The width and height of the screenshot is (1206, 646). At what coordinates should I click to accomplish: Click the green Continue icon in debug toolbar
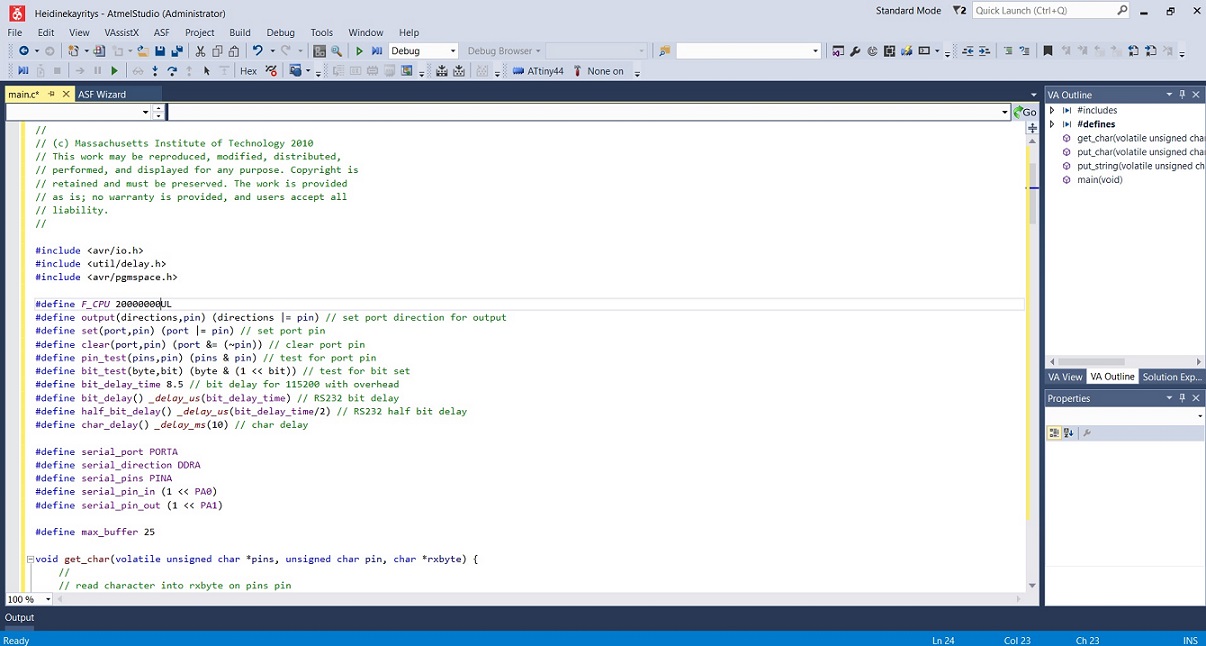pos(114,71)
